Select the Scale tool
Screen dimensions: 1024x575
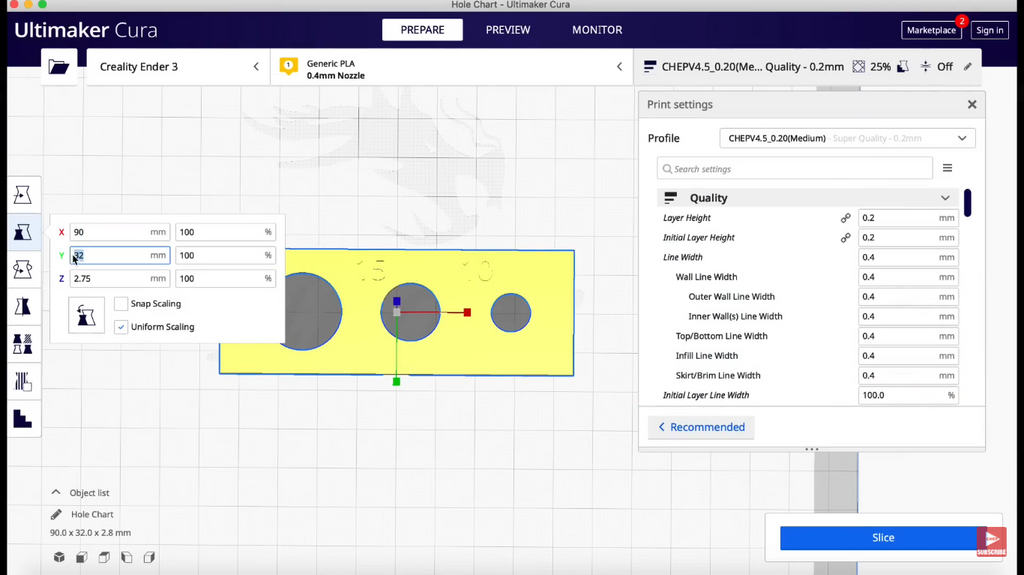(x=23, y=232)
